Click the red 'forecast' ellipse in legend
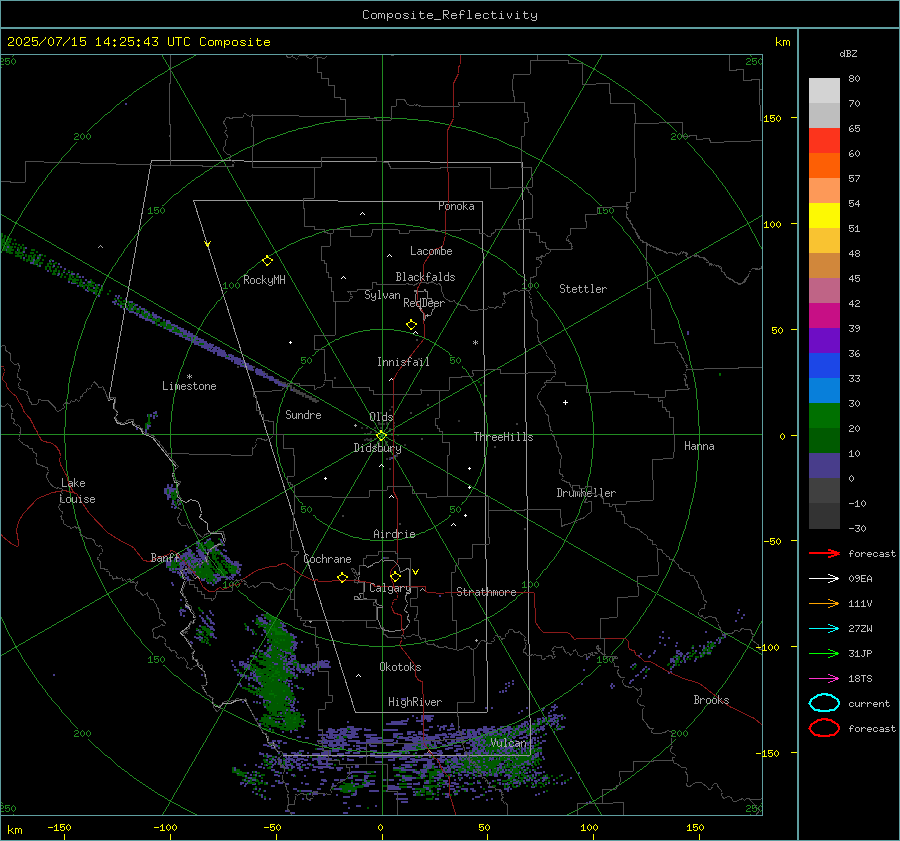The image size is (900, 841). click(824, 728)
